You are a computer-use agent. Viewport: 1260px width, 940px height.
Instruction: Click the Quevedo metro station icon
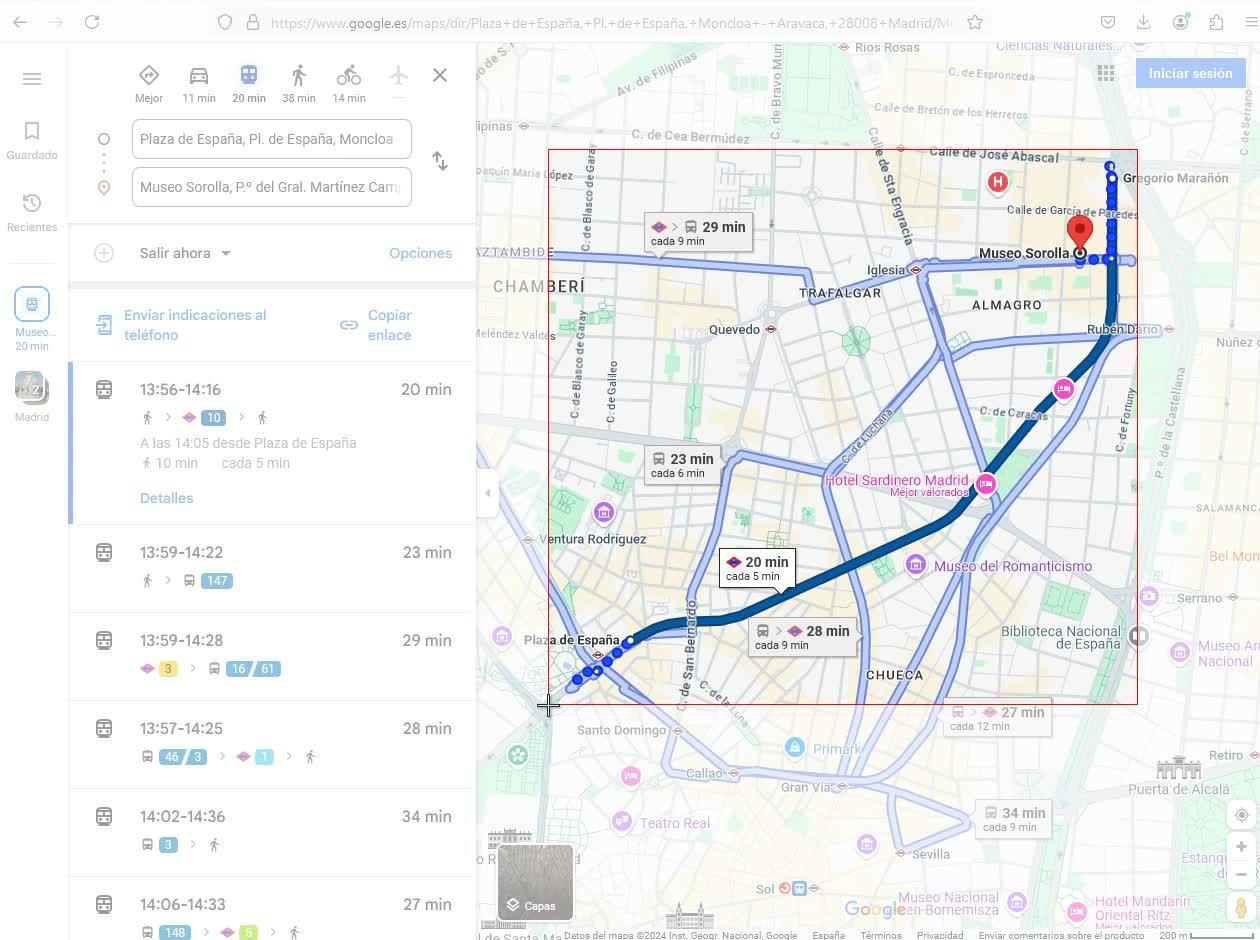(770, 329)
